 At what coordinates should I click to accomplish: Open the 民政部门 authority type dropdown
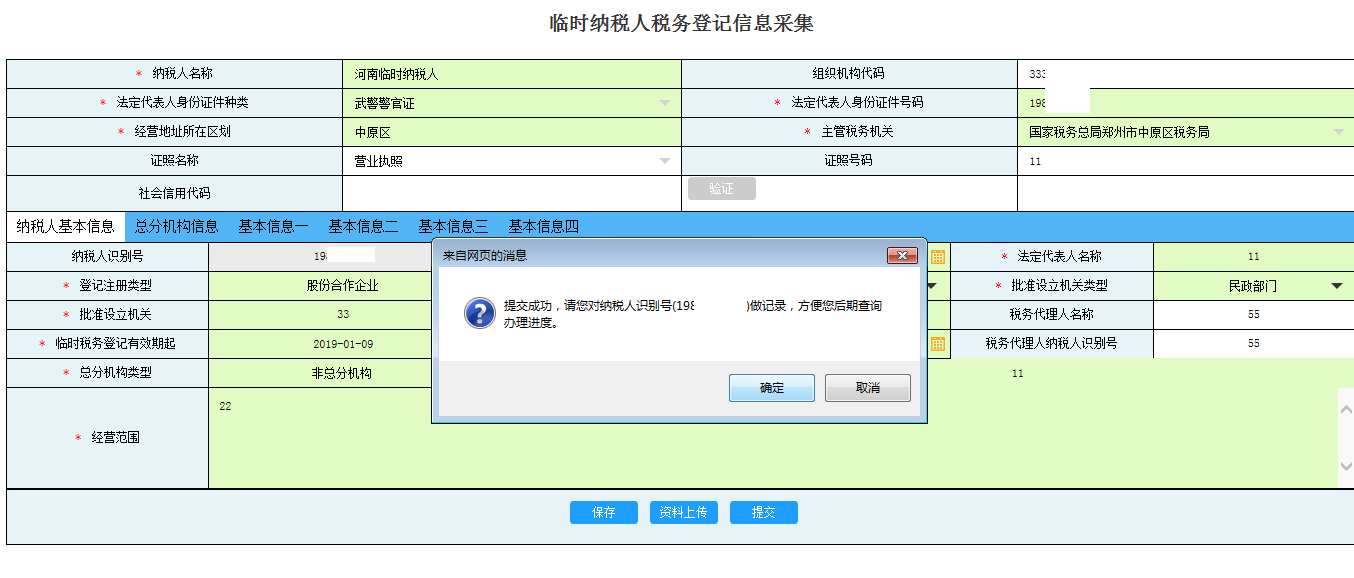point(1336,286)
